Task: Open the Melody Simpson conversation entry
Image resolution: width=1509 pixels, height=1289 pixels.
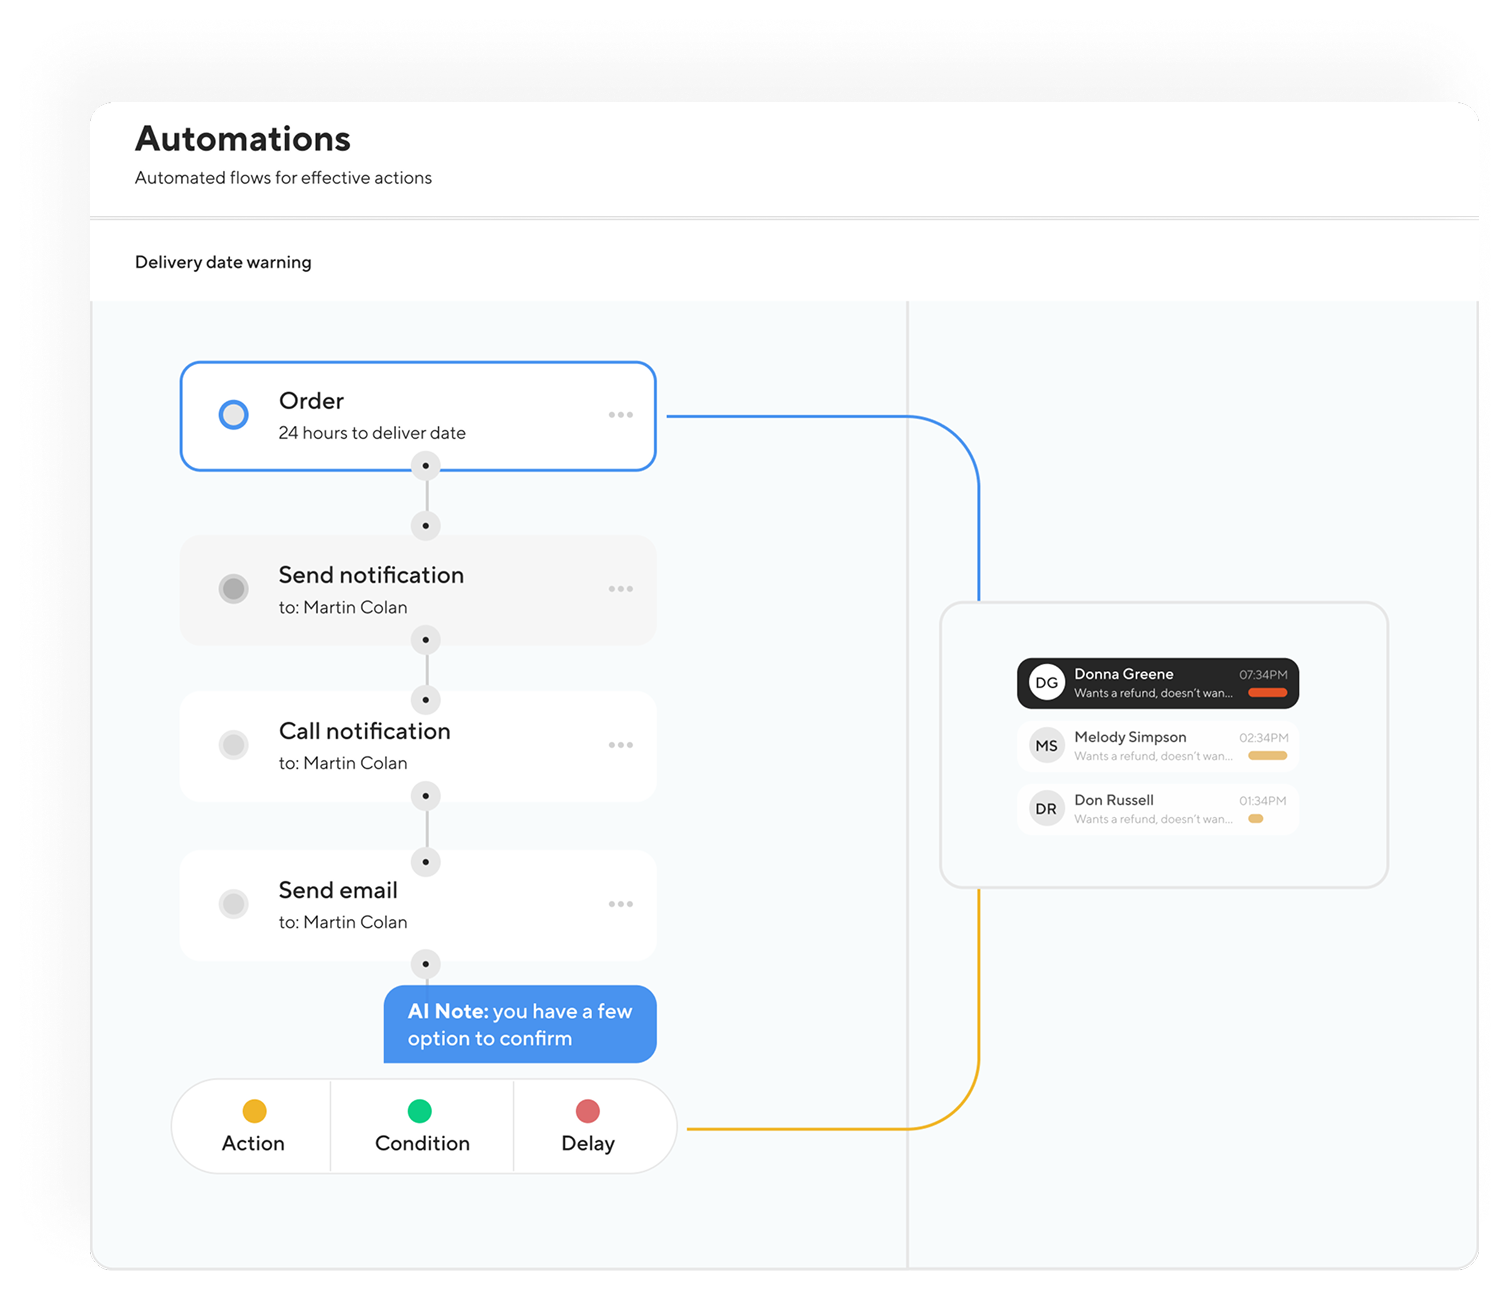Action: 1157,746
